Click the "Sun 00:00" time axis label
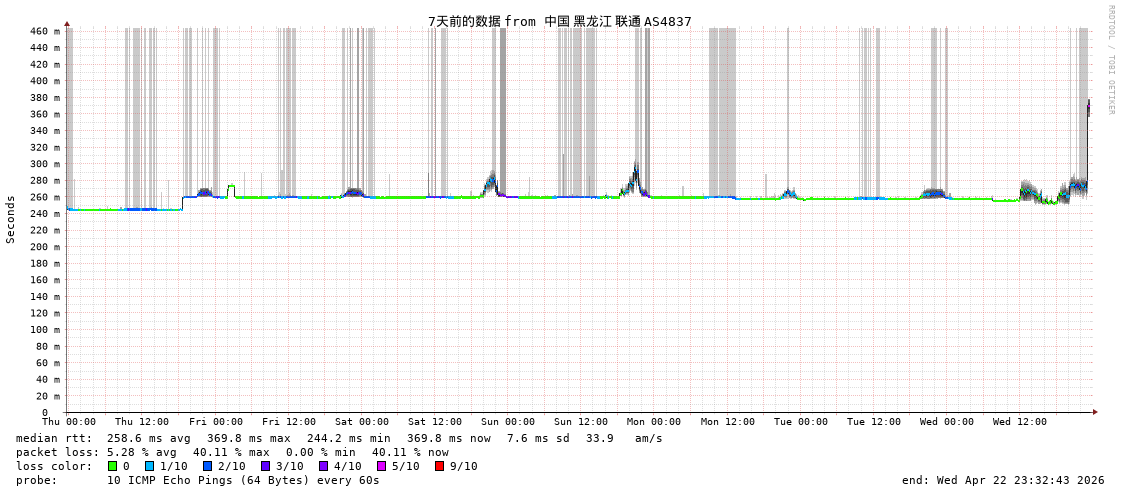This screenshot has height=494, width=1121. (508, 422)
